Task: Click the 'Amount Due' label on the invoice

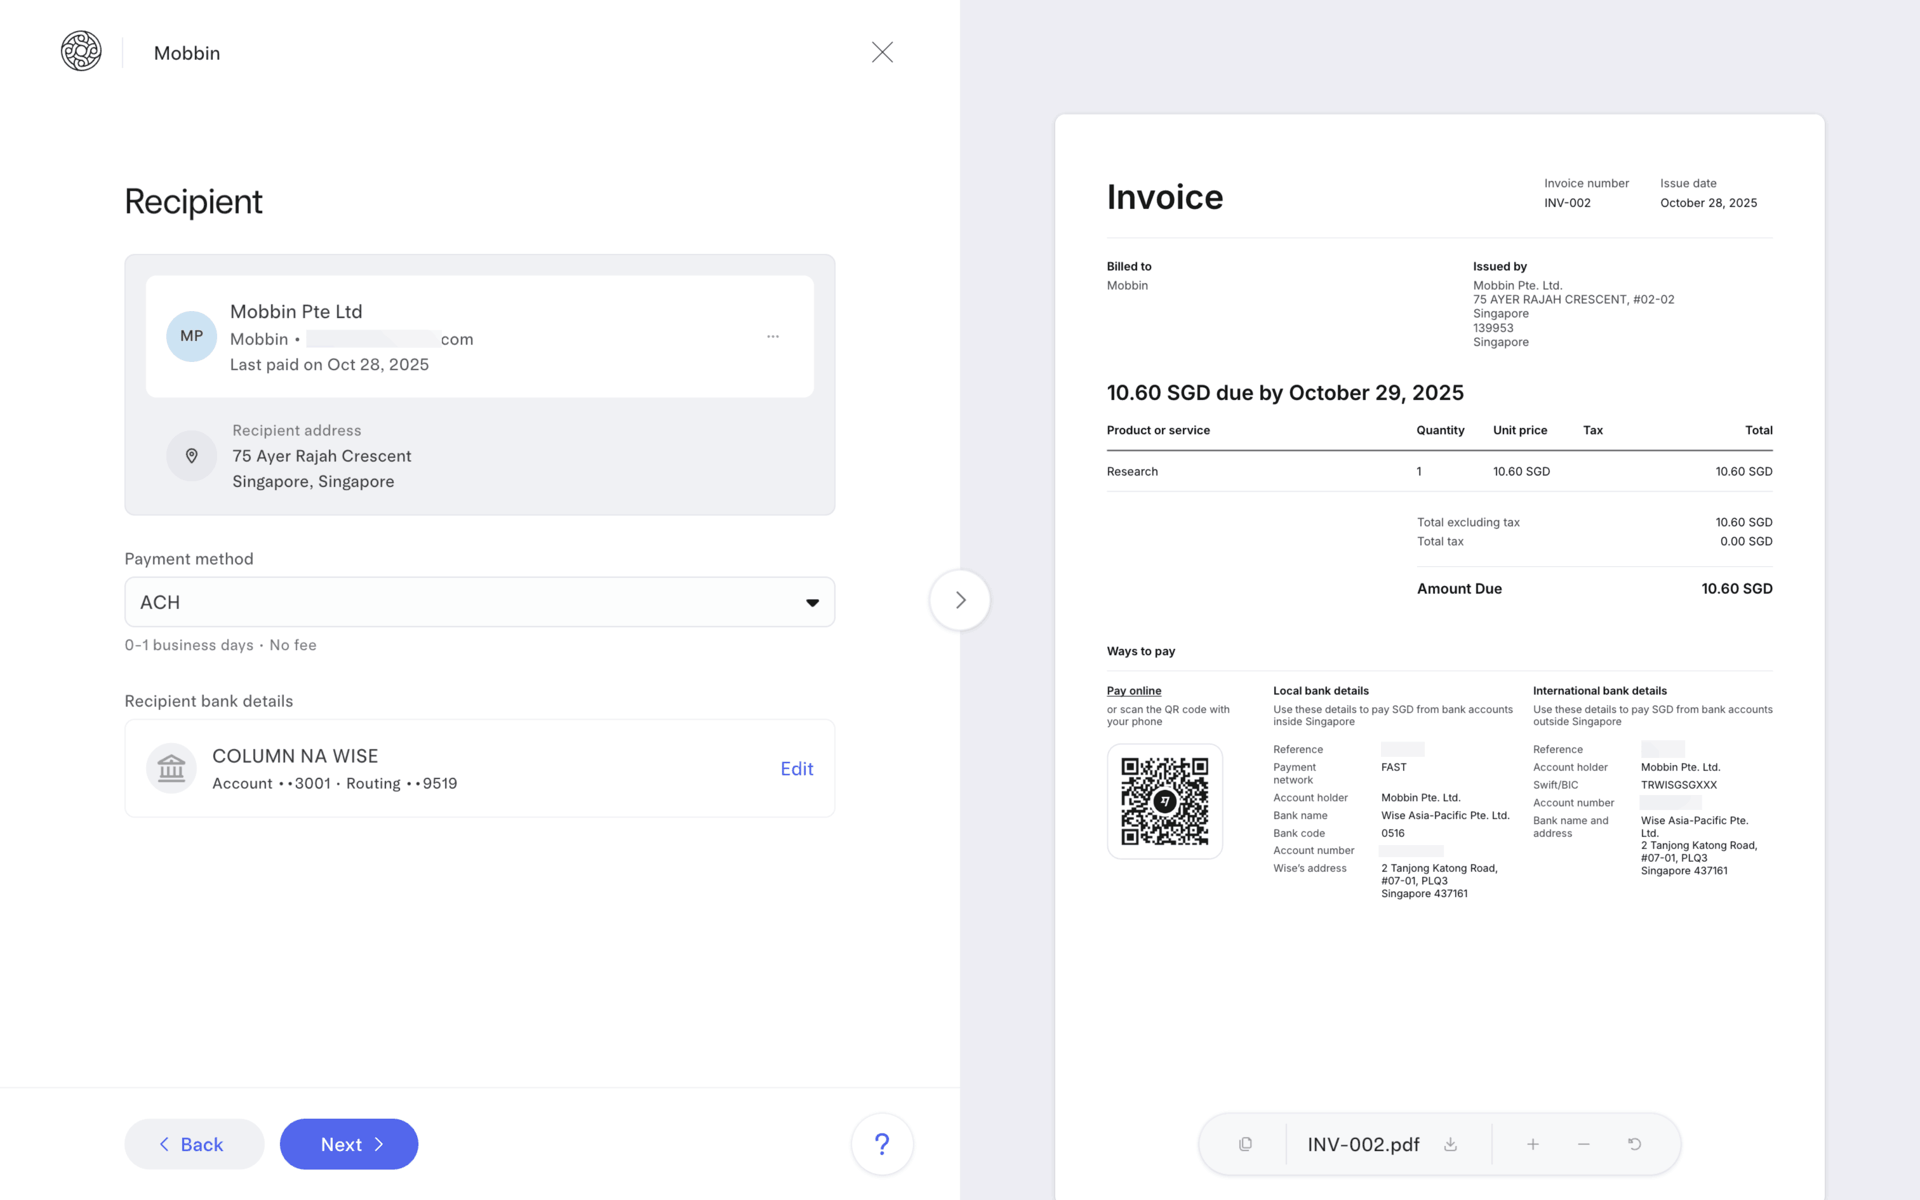Action: [x=1459, y=589]
